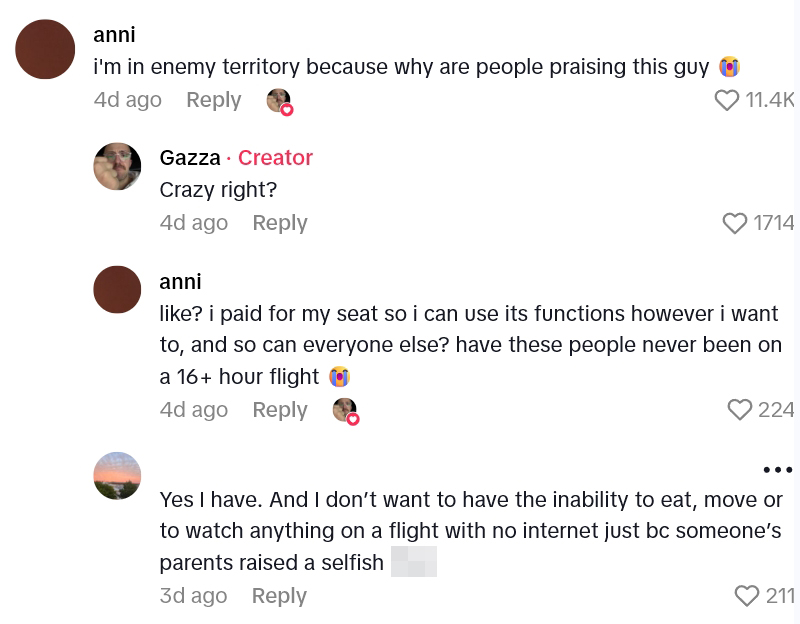The image size is (800, 624).
Task: Open Gazza's profile avatar
Action: pyautogui.click(x=117, y=166)
